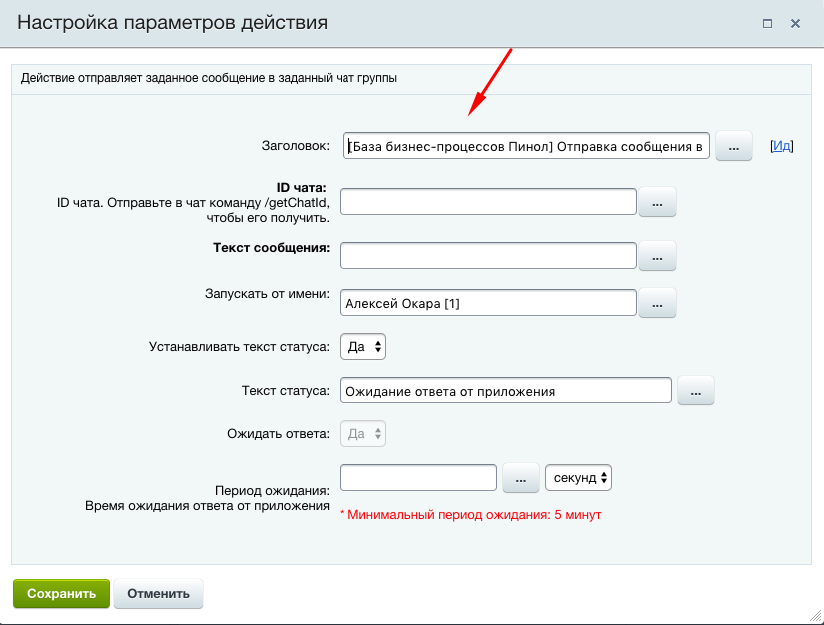Open Устанавливать текст статуса dropdown
The width and height of the screenshot is (824, 625).
363,346
